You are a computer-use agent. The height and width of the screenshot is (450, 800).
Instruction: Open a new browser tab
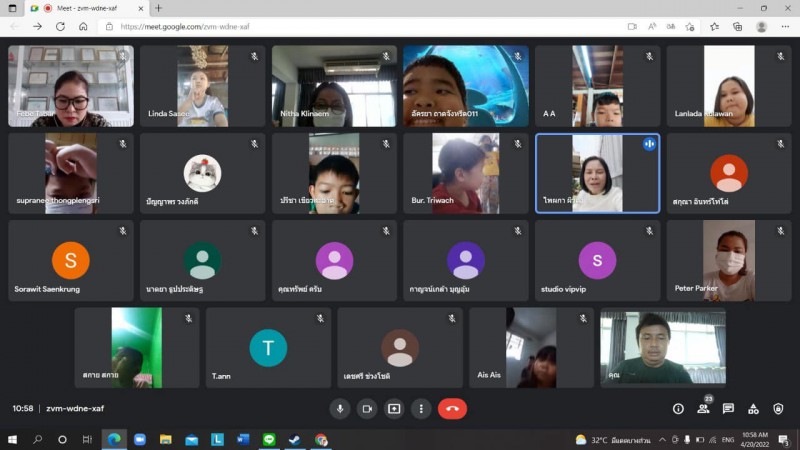[x=158, y=8]
